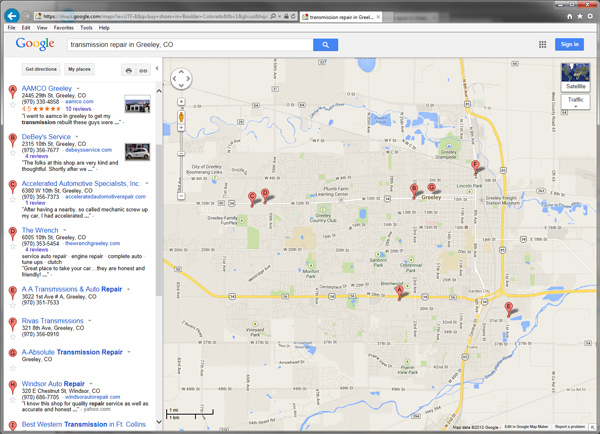Click map marker A on 28th St
600x434 pixels.
[x=399, y=293]
